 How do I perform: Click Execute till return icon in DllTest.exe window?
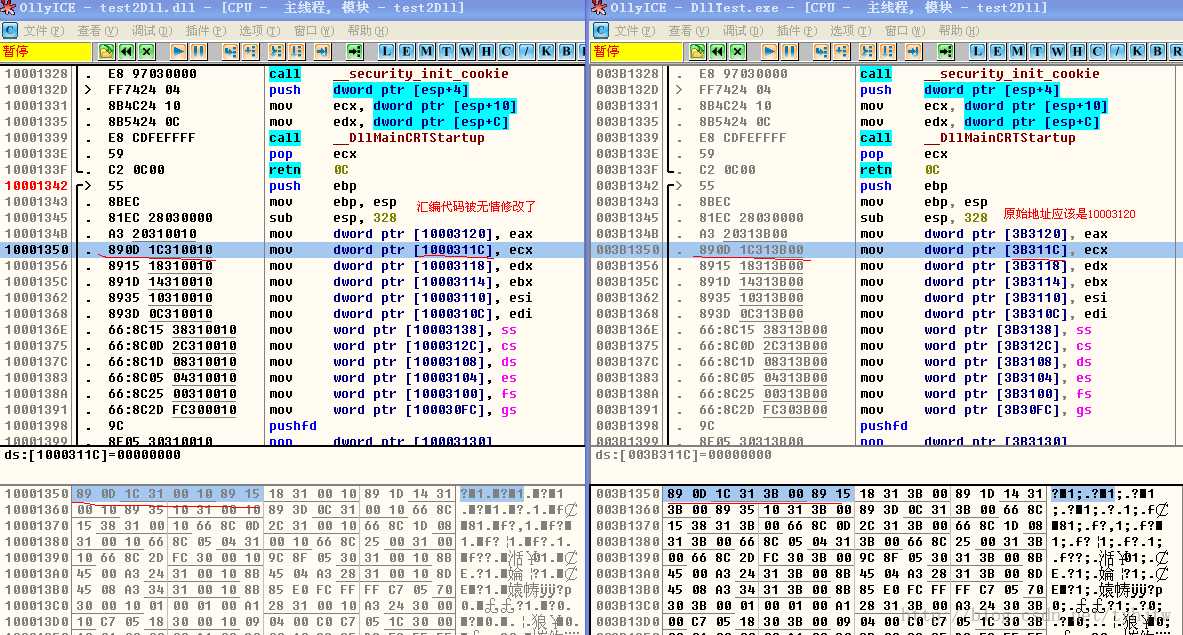pos(914,51)
